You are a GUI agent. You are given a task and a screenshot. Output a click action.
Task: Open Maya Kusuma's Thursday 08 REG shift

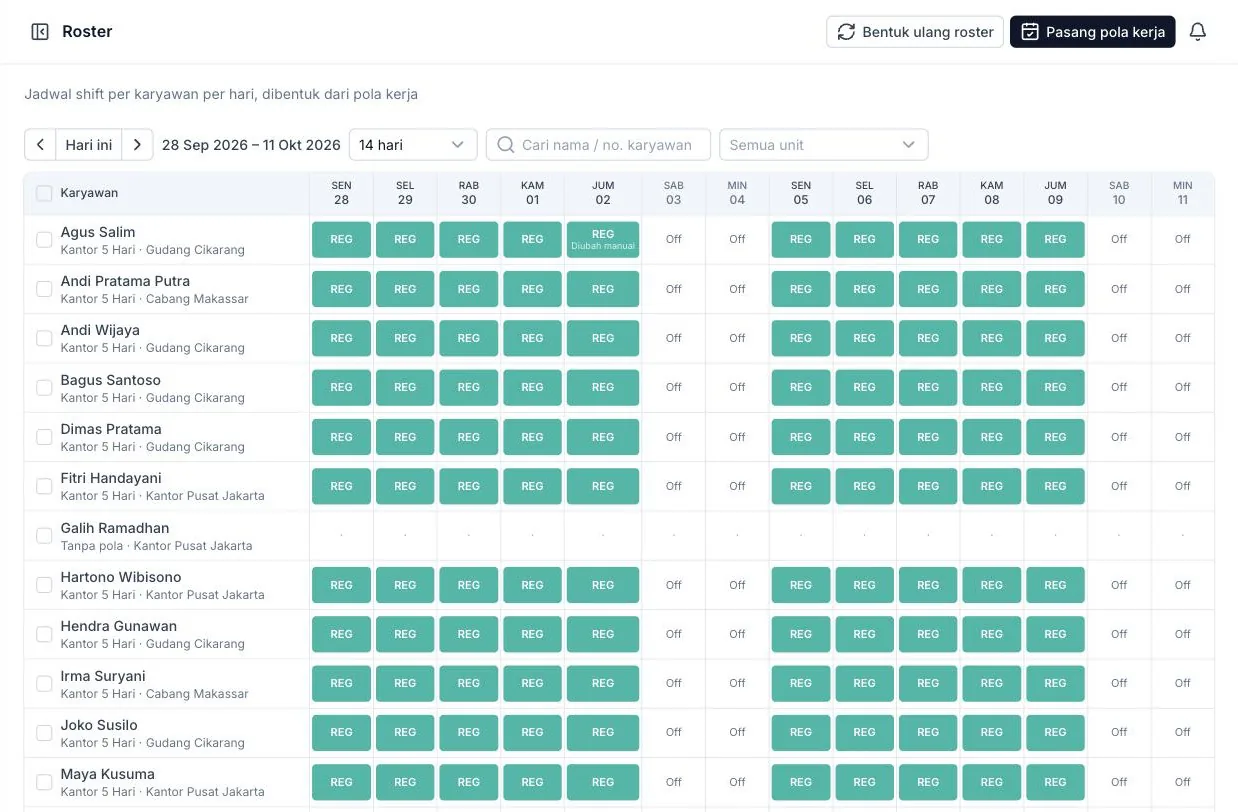[x=992, y=782]
